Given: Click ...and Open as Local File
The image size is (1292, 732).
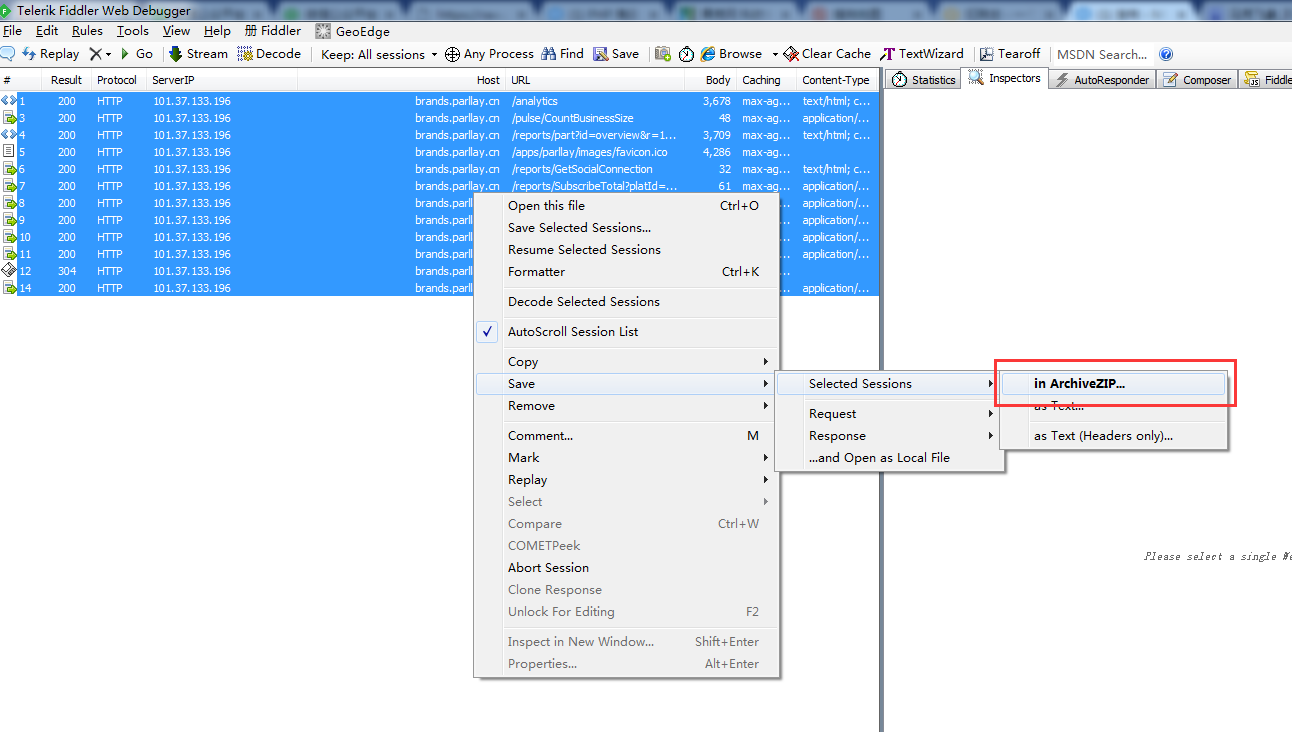Looking at the screenshot, I should 889,458.
